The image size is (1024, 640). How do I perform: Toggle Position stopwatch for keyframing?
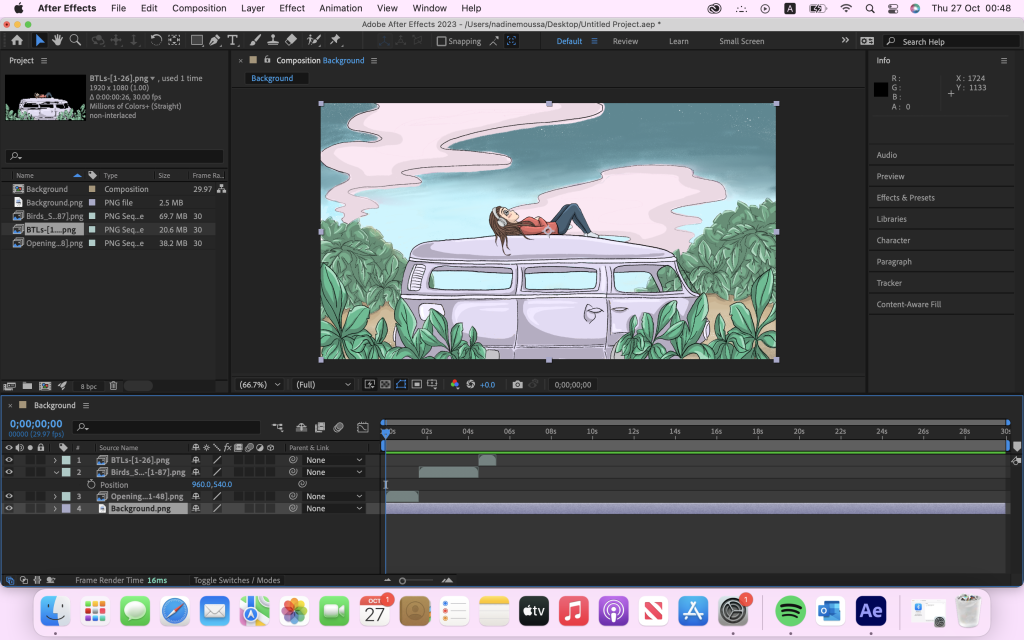tap(91, 485)
